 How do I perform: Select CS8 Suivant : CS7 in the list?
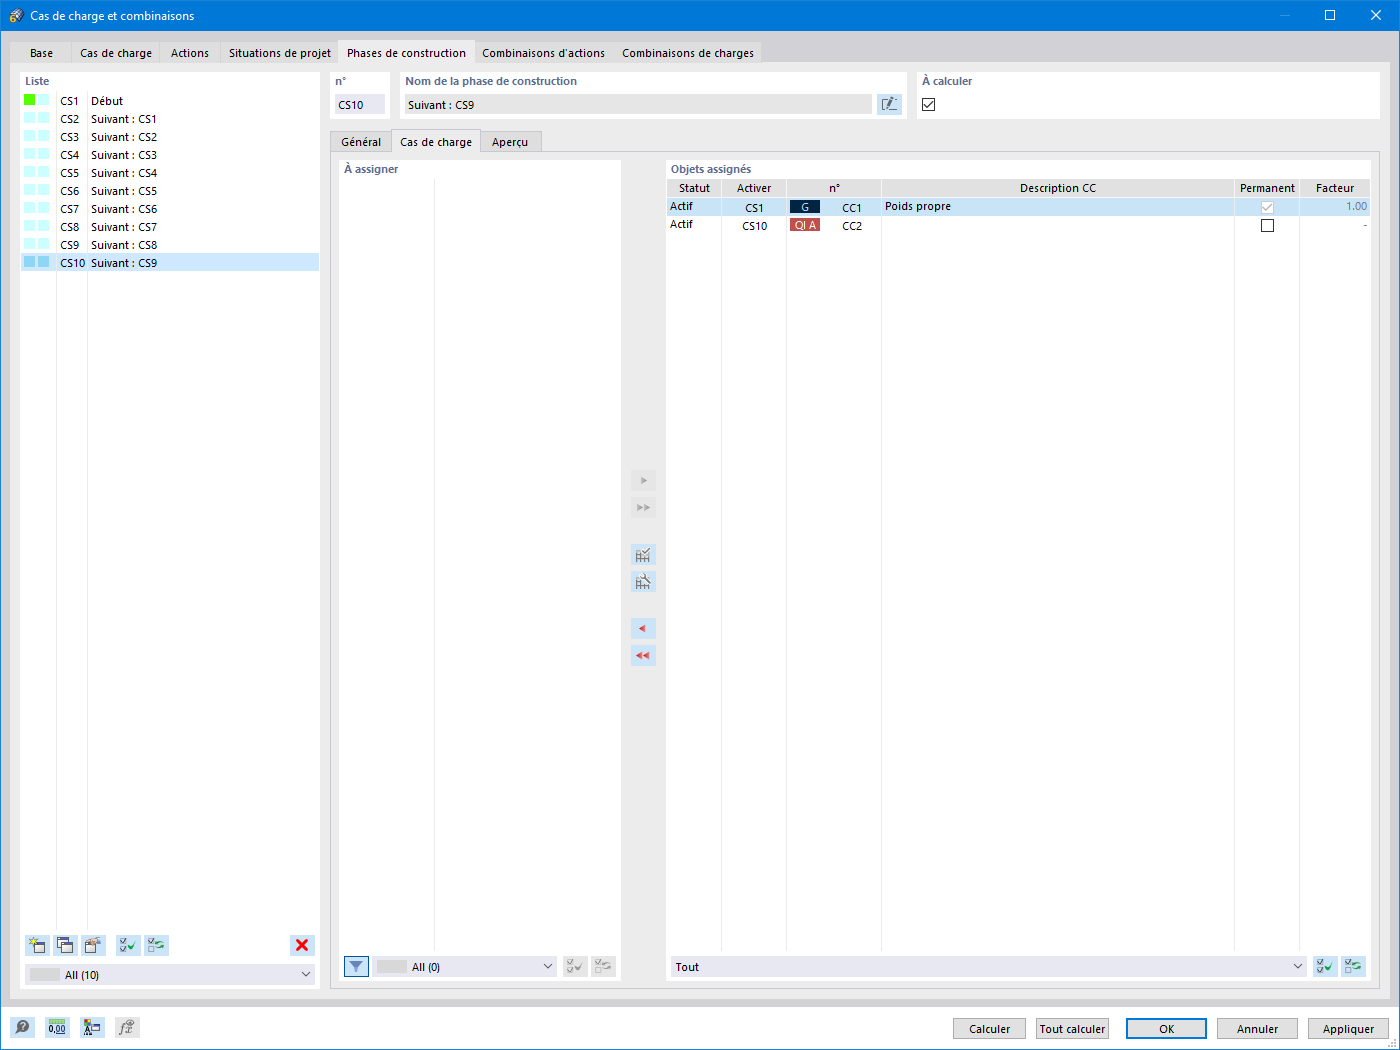pos(170,227)
